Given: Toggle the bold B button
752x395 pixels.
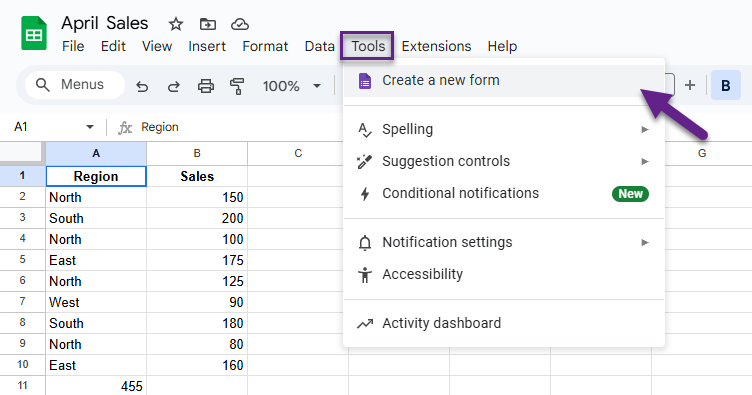Looking at the screenshot, I should coord(726,85).
